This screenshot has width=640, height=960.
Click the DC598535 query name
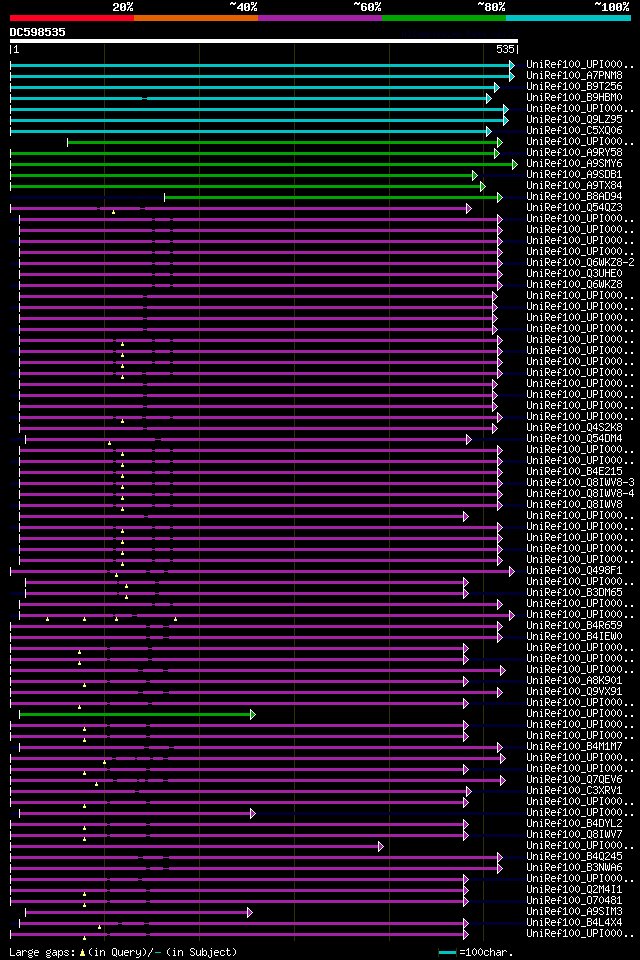point(37,32)
